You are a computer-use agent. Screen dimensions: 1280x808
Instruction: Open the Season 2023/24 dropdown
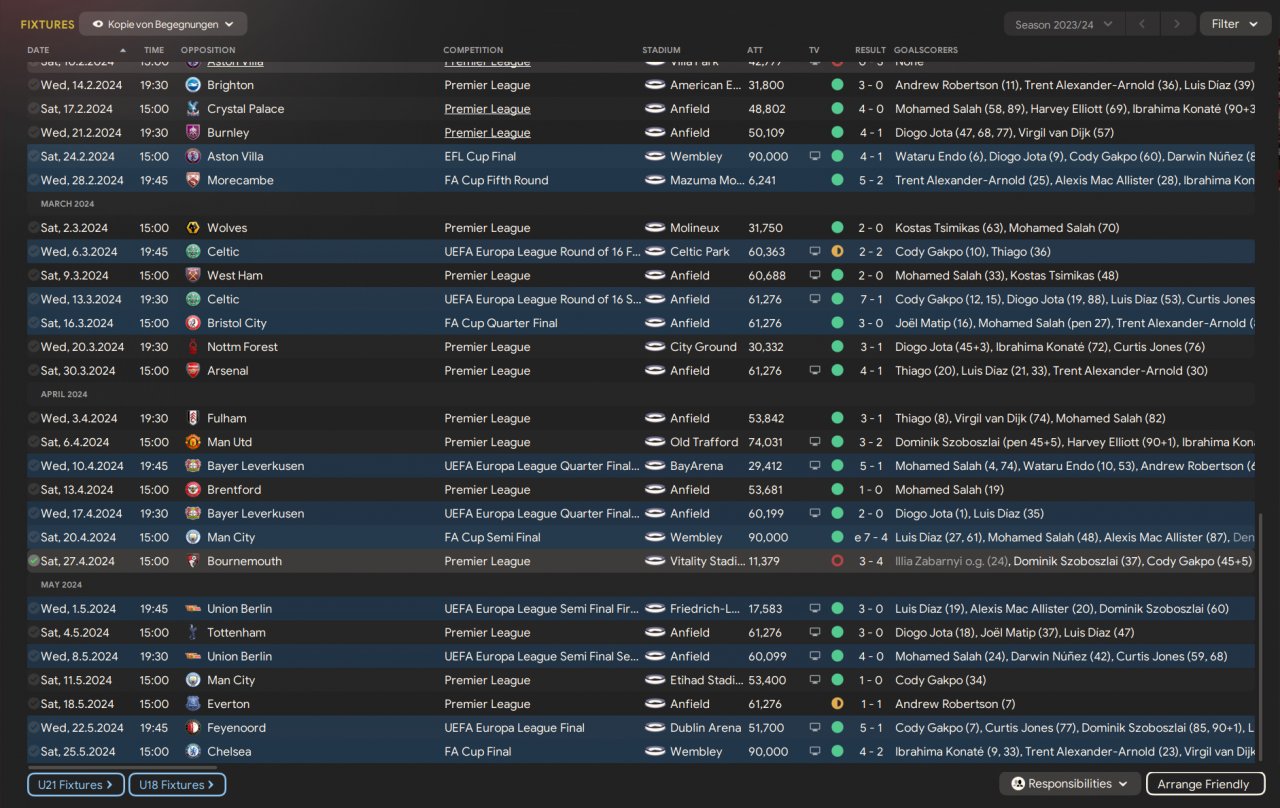click(x=1063, y=24)
